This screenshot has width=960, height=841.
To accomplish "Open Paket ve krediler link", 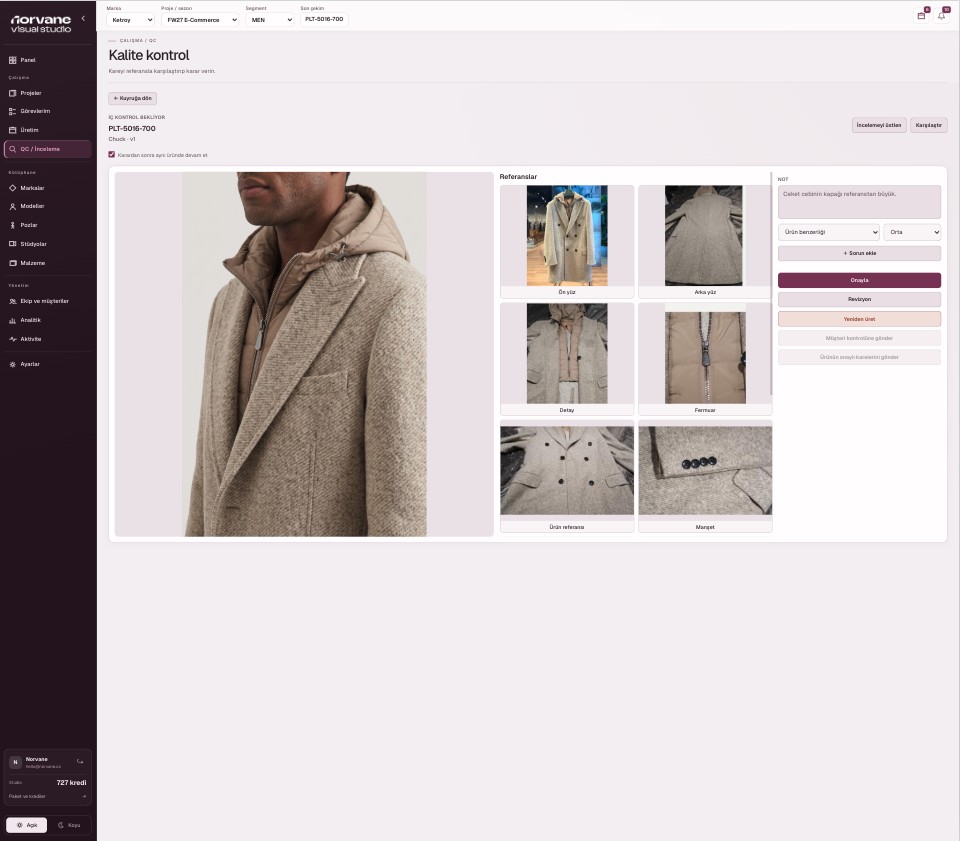I will pos(48,796).
